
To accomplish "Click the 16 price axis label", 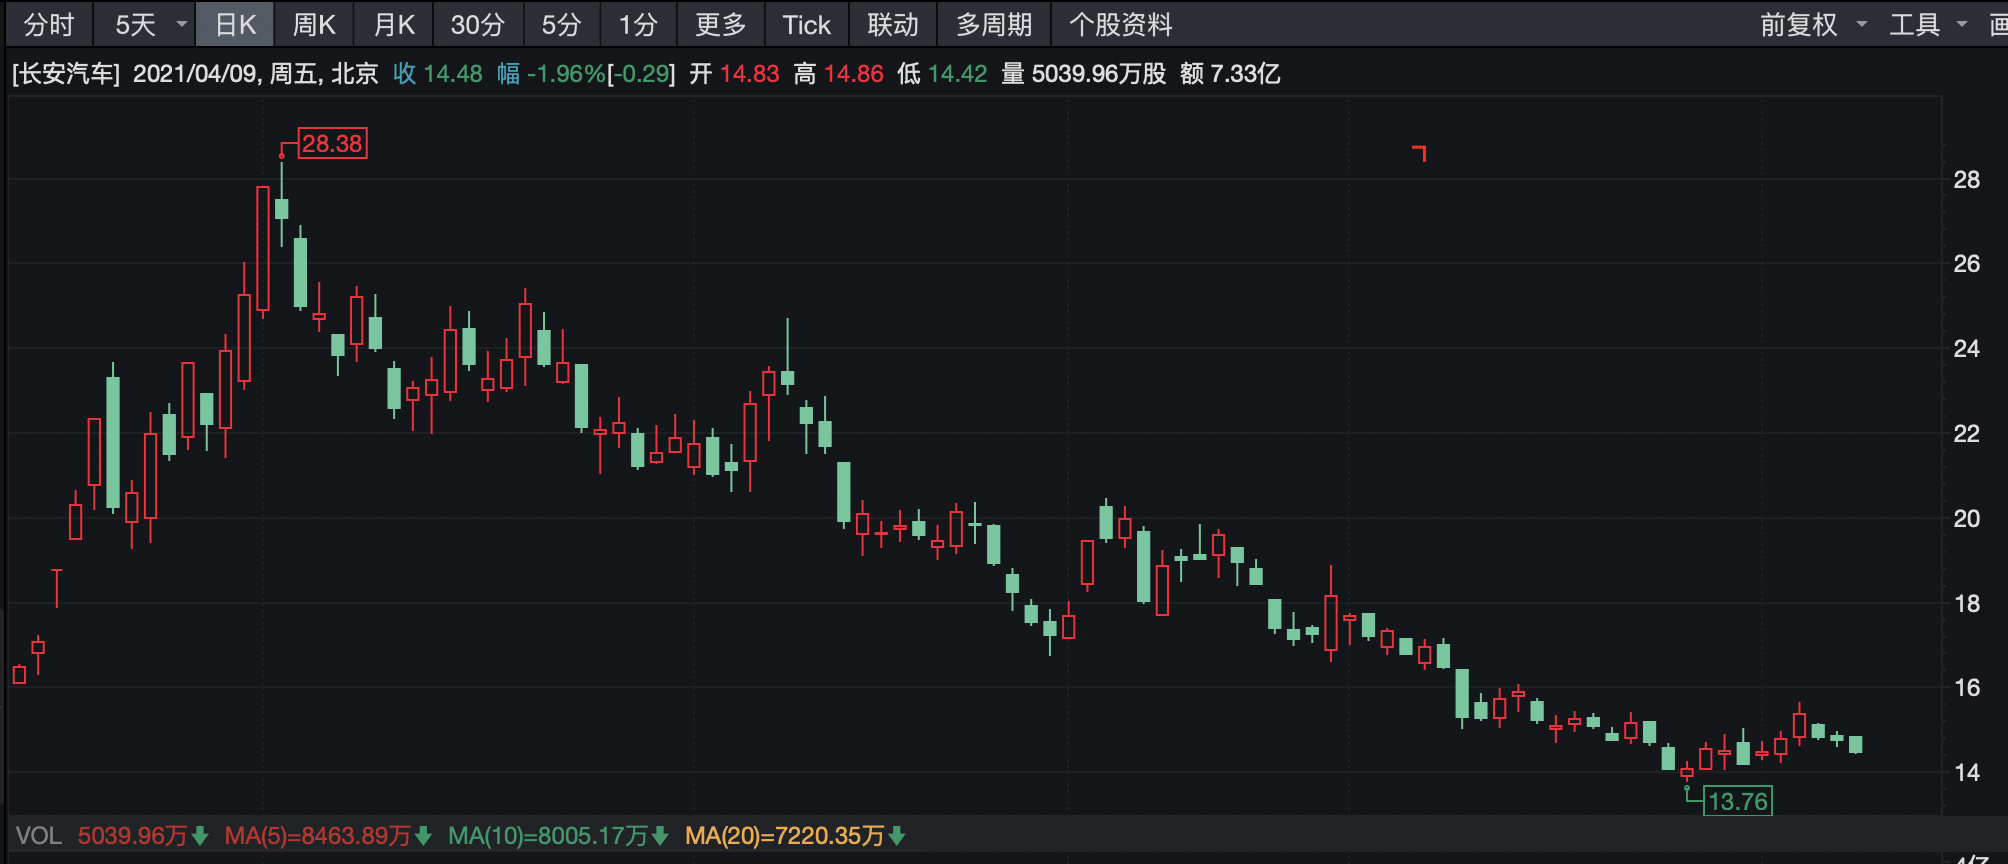I will (1966, 688).
